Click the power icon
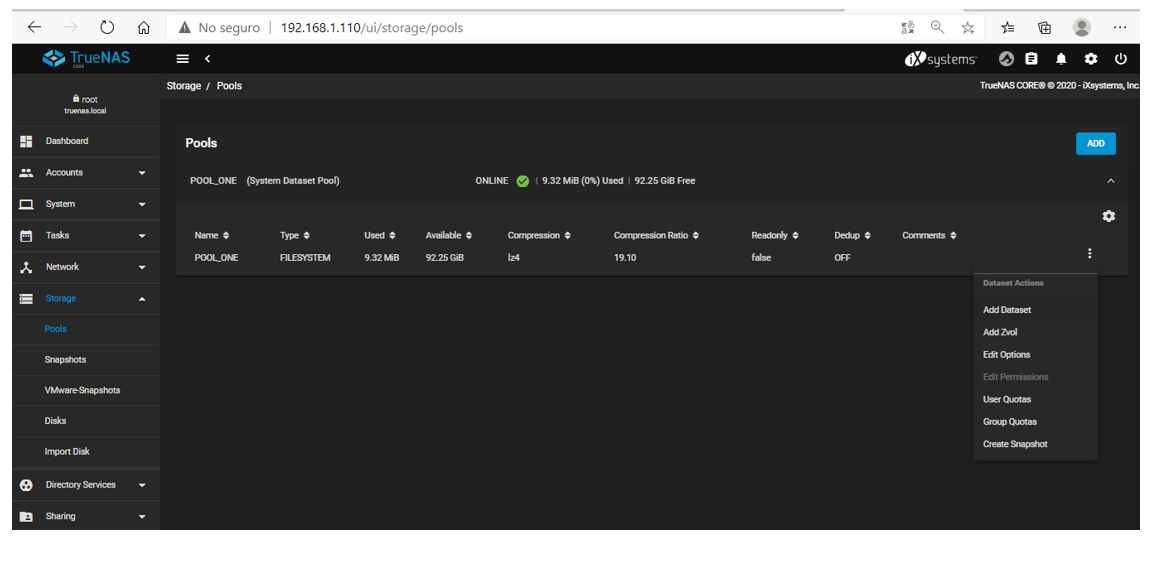 (1120, 59)
